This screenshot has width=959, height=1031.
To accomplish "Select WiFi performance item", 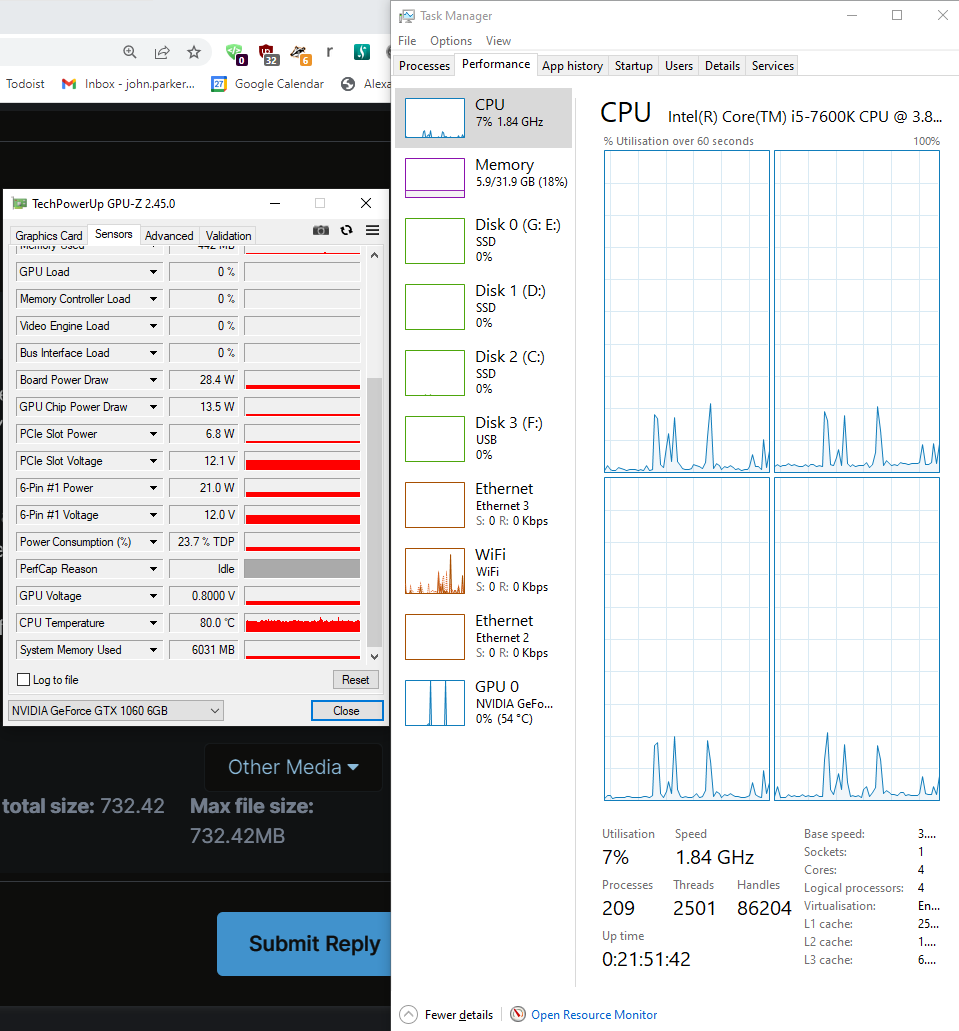I will click(483, 571).
